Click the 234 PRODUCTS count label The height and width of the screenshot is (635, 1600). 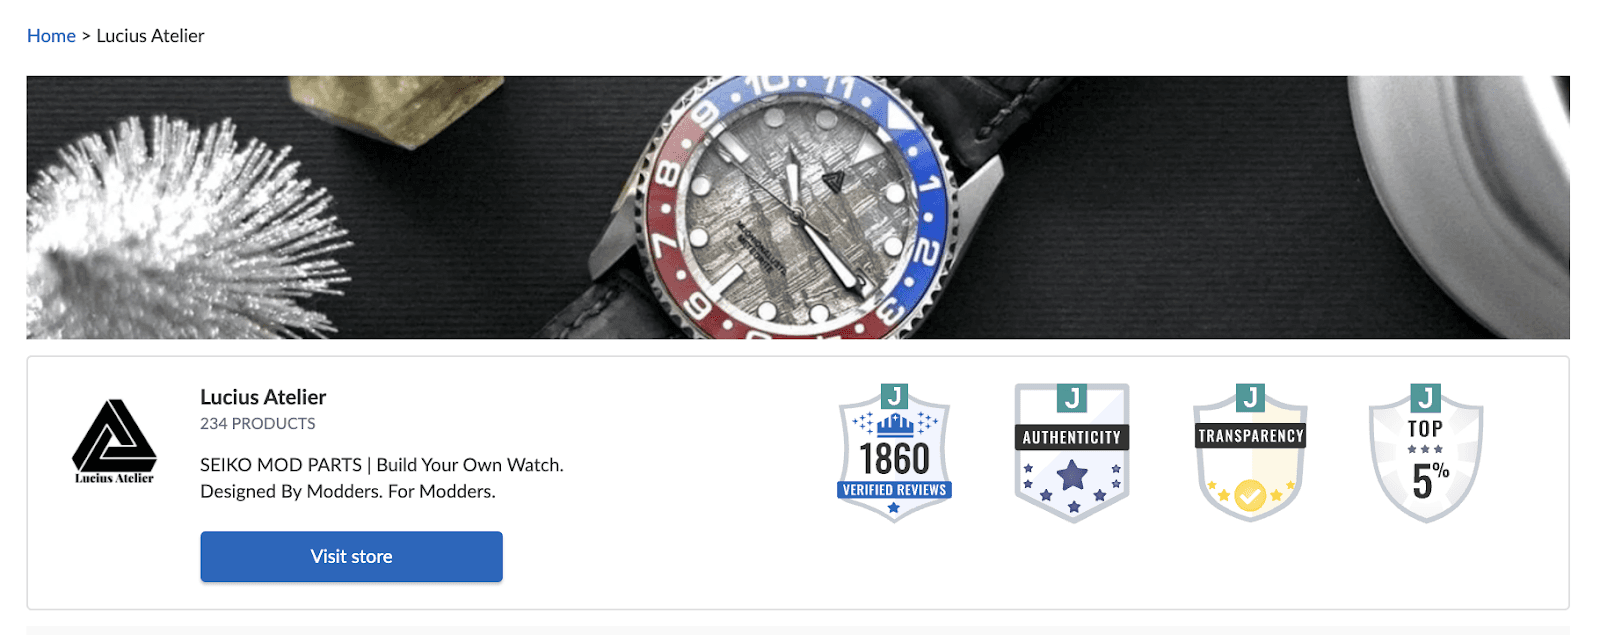(257, 424)
